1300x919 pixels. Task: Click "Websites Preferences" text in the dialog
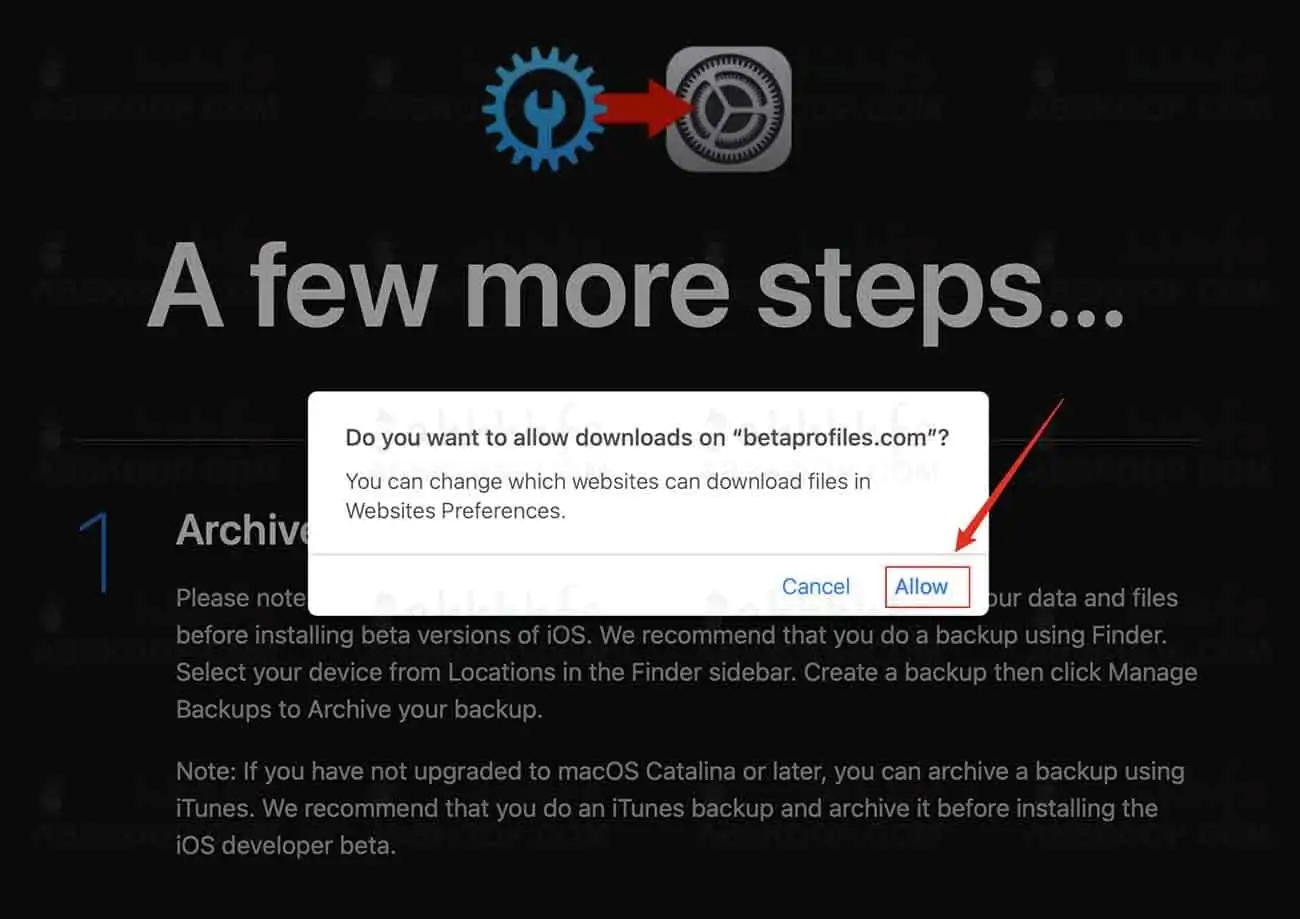pyautogui.click(x=453, y=511)
